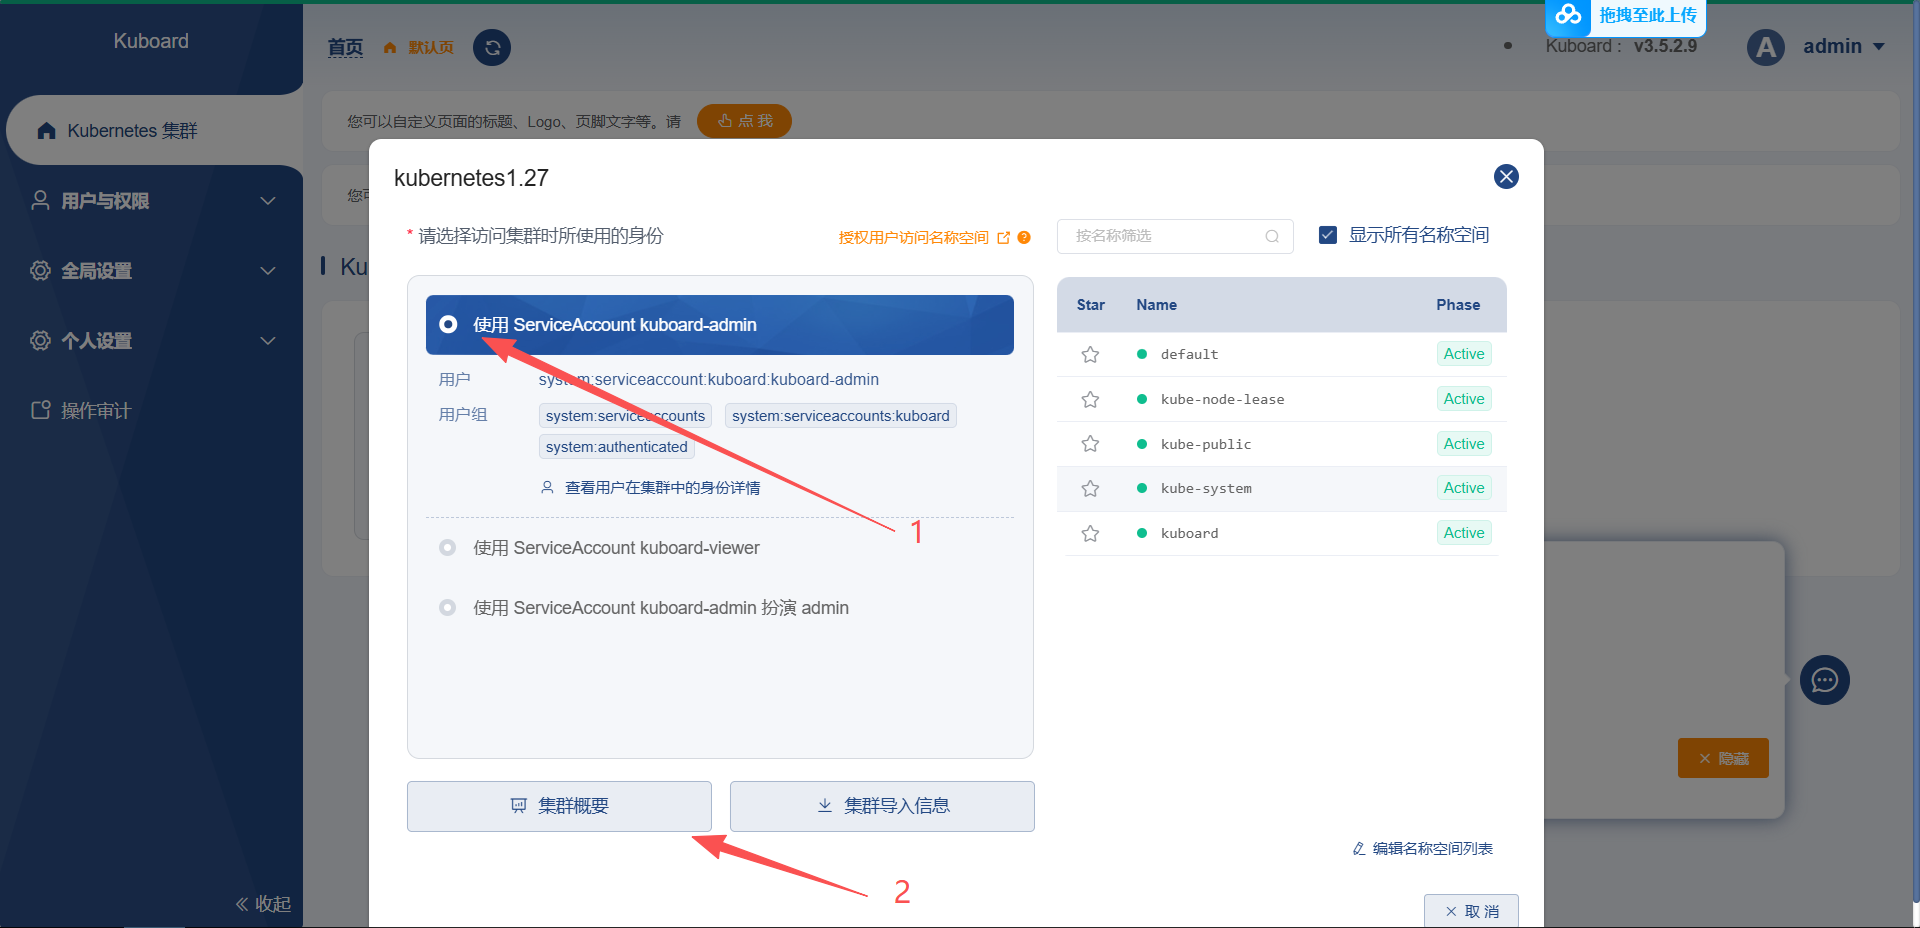Click the kube-public namespace name
This screenshot has width=1920, height=928.
[x=1206, y=444]
